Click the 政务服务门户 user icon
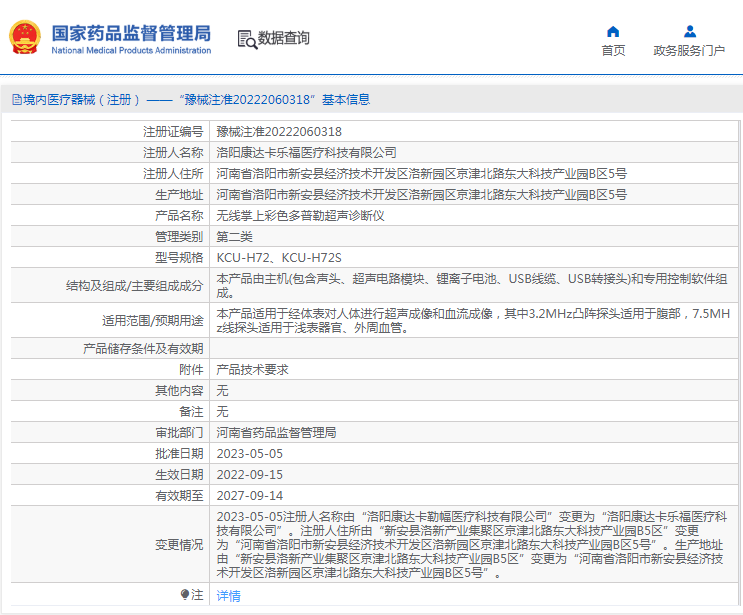Screen dimensions: 743x615 click(690, 32)
